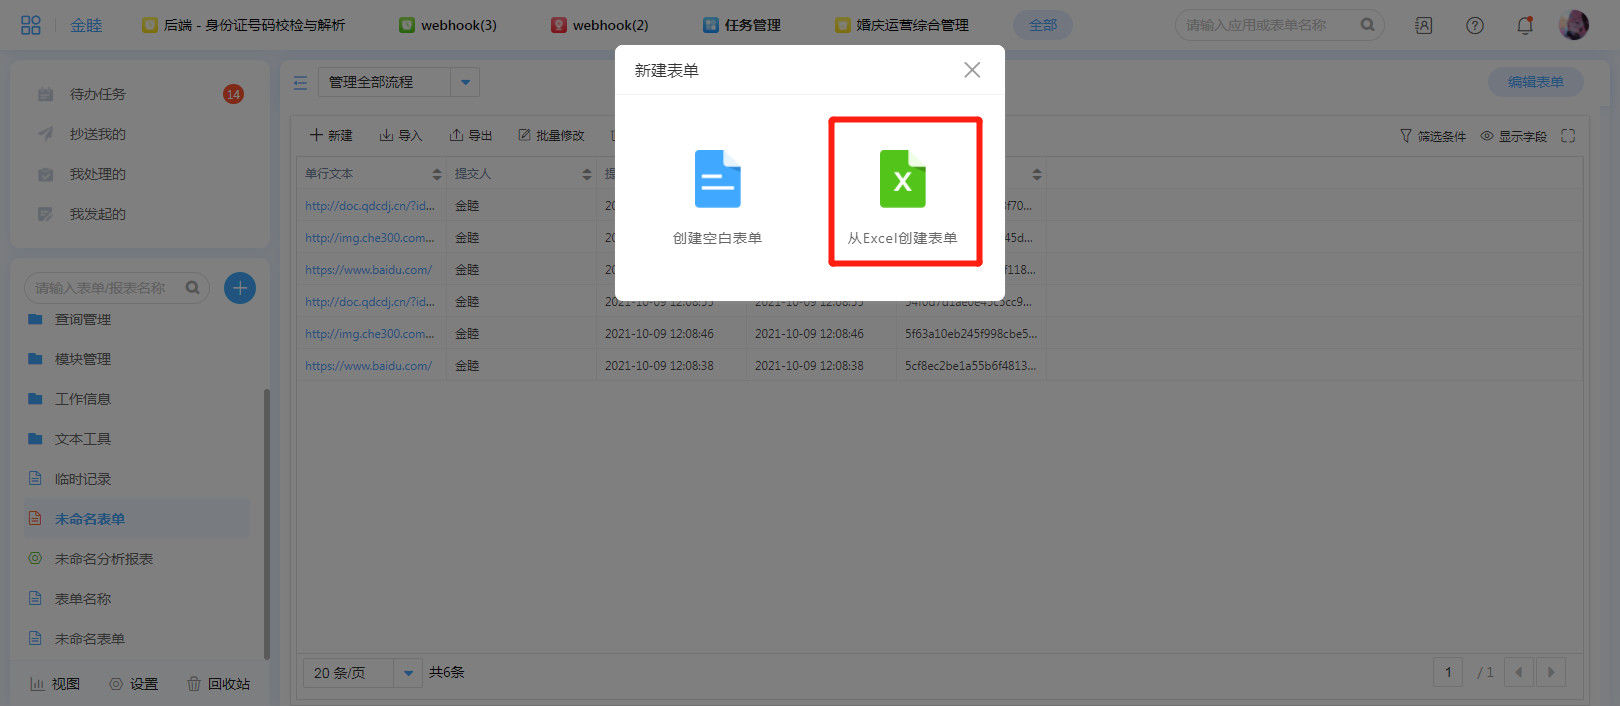Image resolution: width=1620 pixels, height=706 pixels.
Task: Switch to the webhook(3) tab
Action: pos(448,25)
